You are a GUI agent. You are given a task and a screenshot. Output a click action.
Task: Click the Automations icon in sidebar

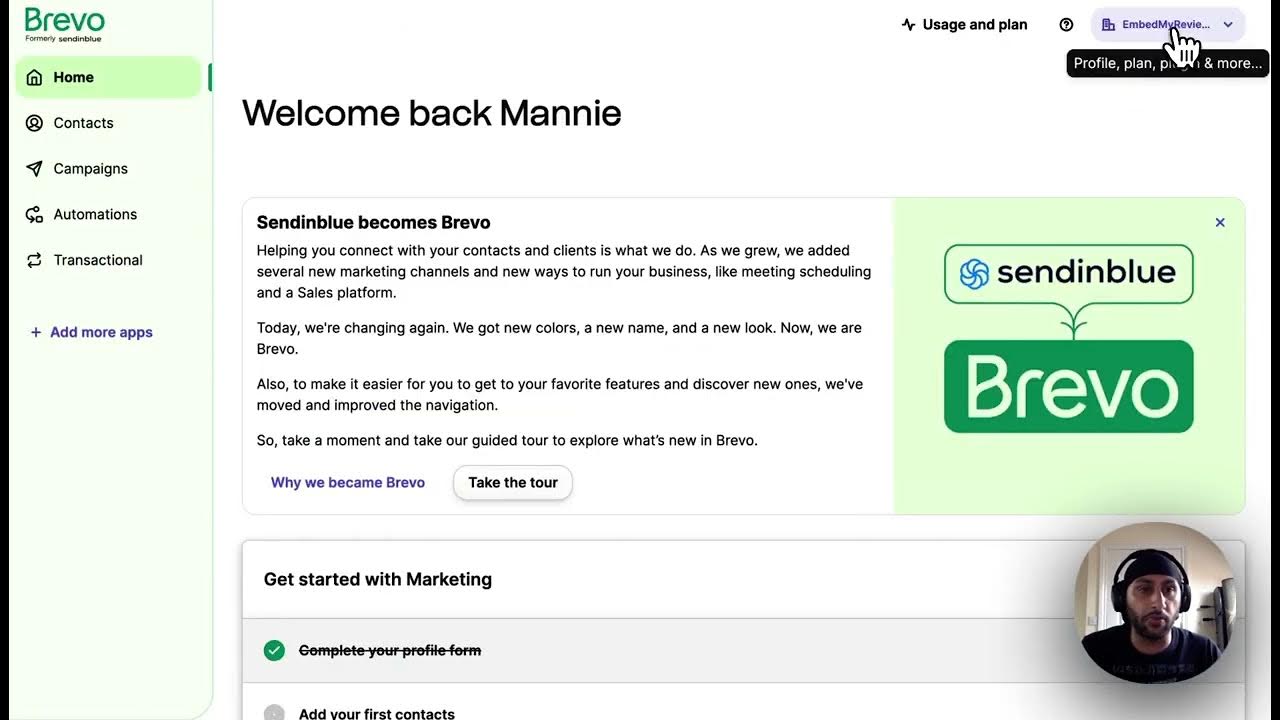(x=34, y=215)
